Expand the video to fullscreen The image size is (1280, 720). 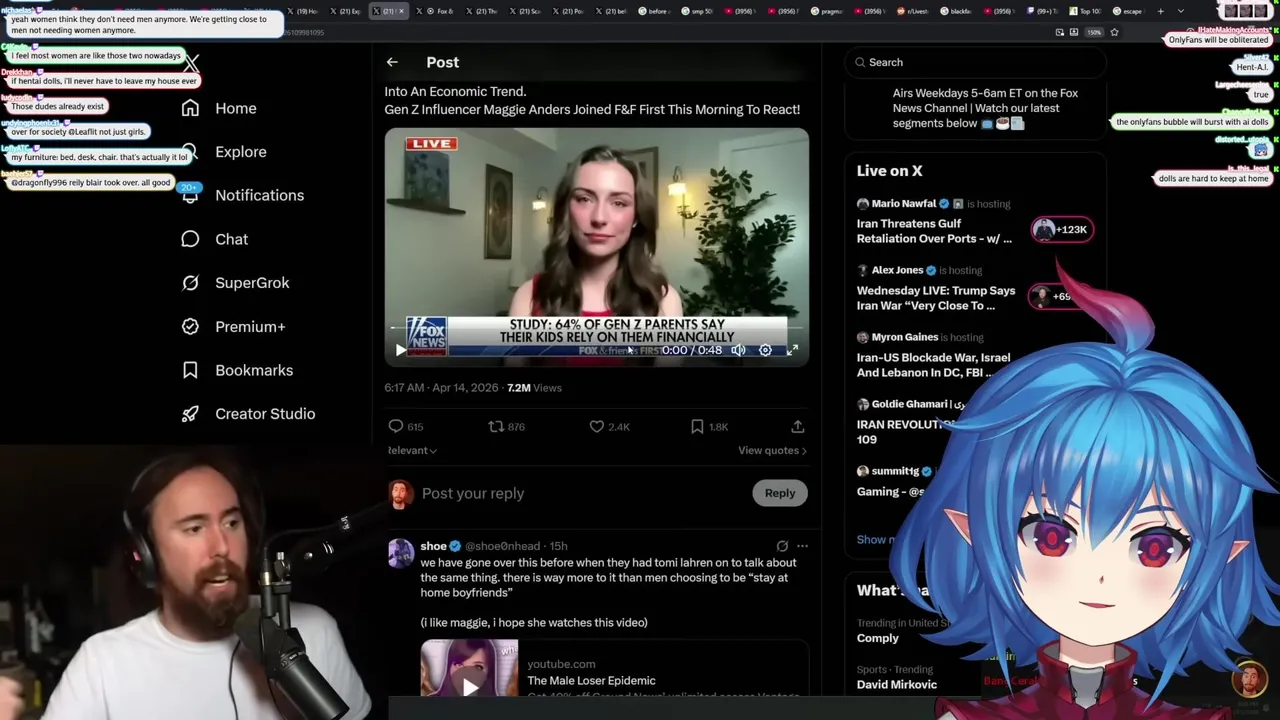tap(792, 350)
